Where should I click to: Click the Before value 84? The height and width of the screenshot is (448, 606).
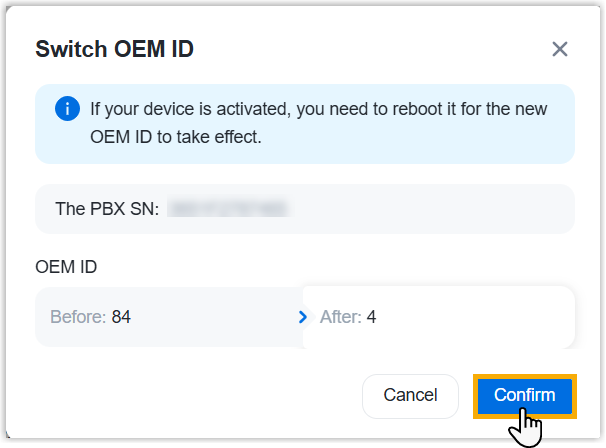(121, 317)
